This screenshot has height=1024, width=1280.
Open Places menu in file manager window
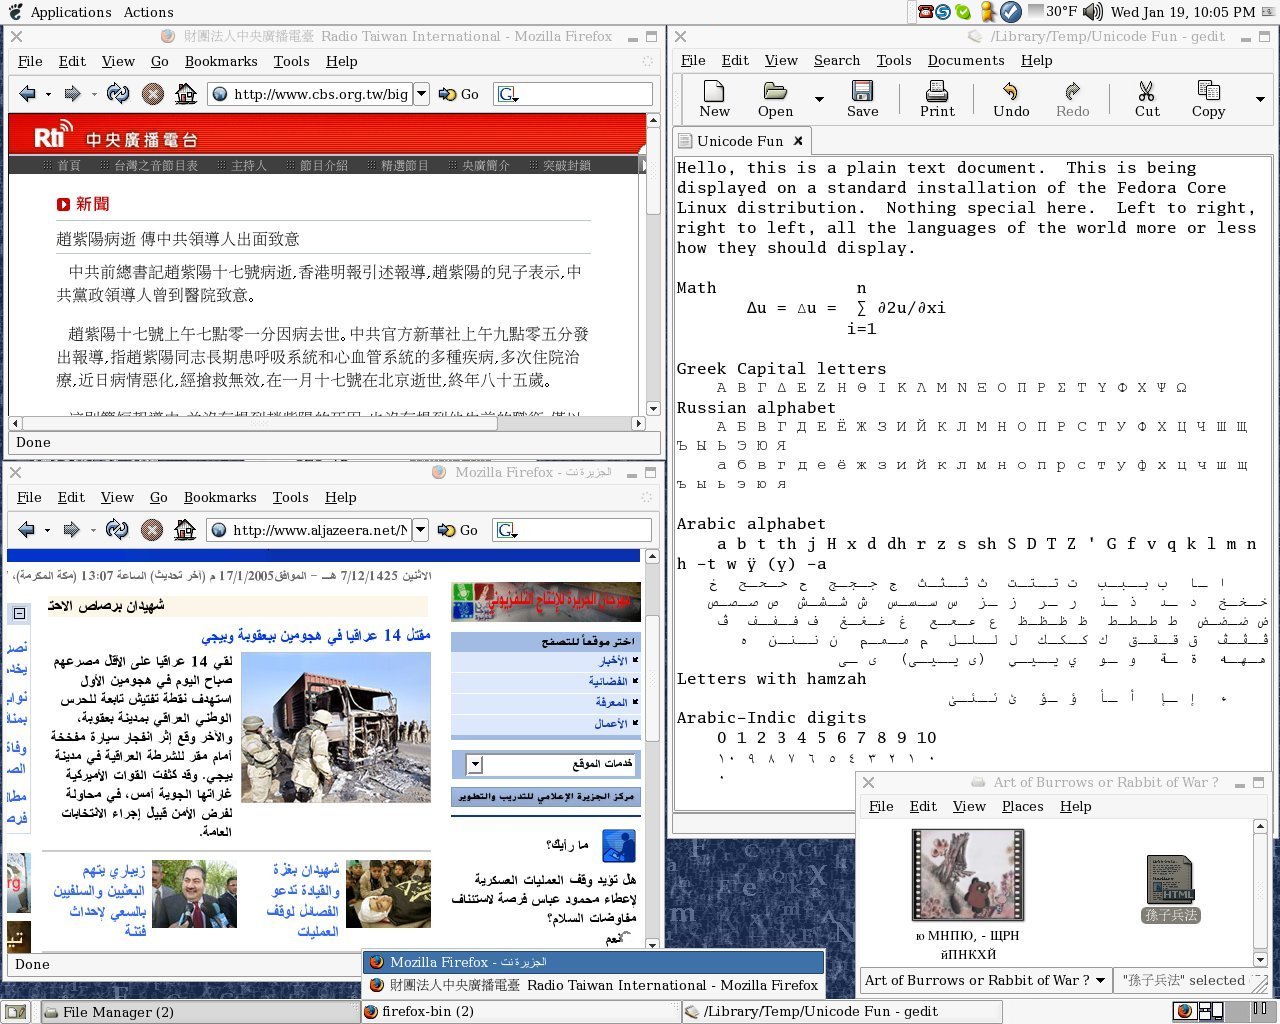pos(1022,806)
